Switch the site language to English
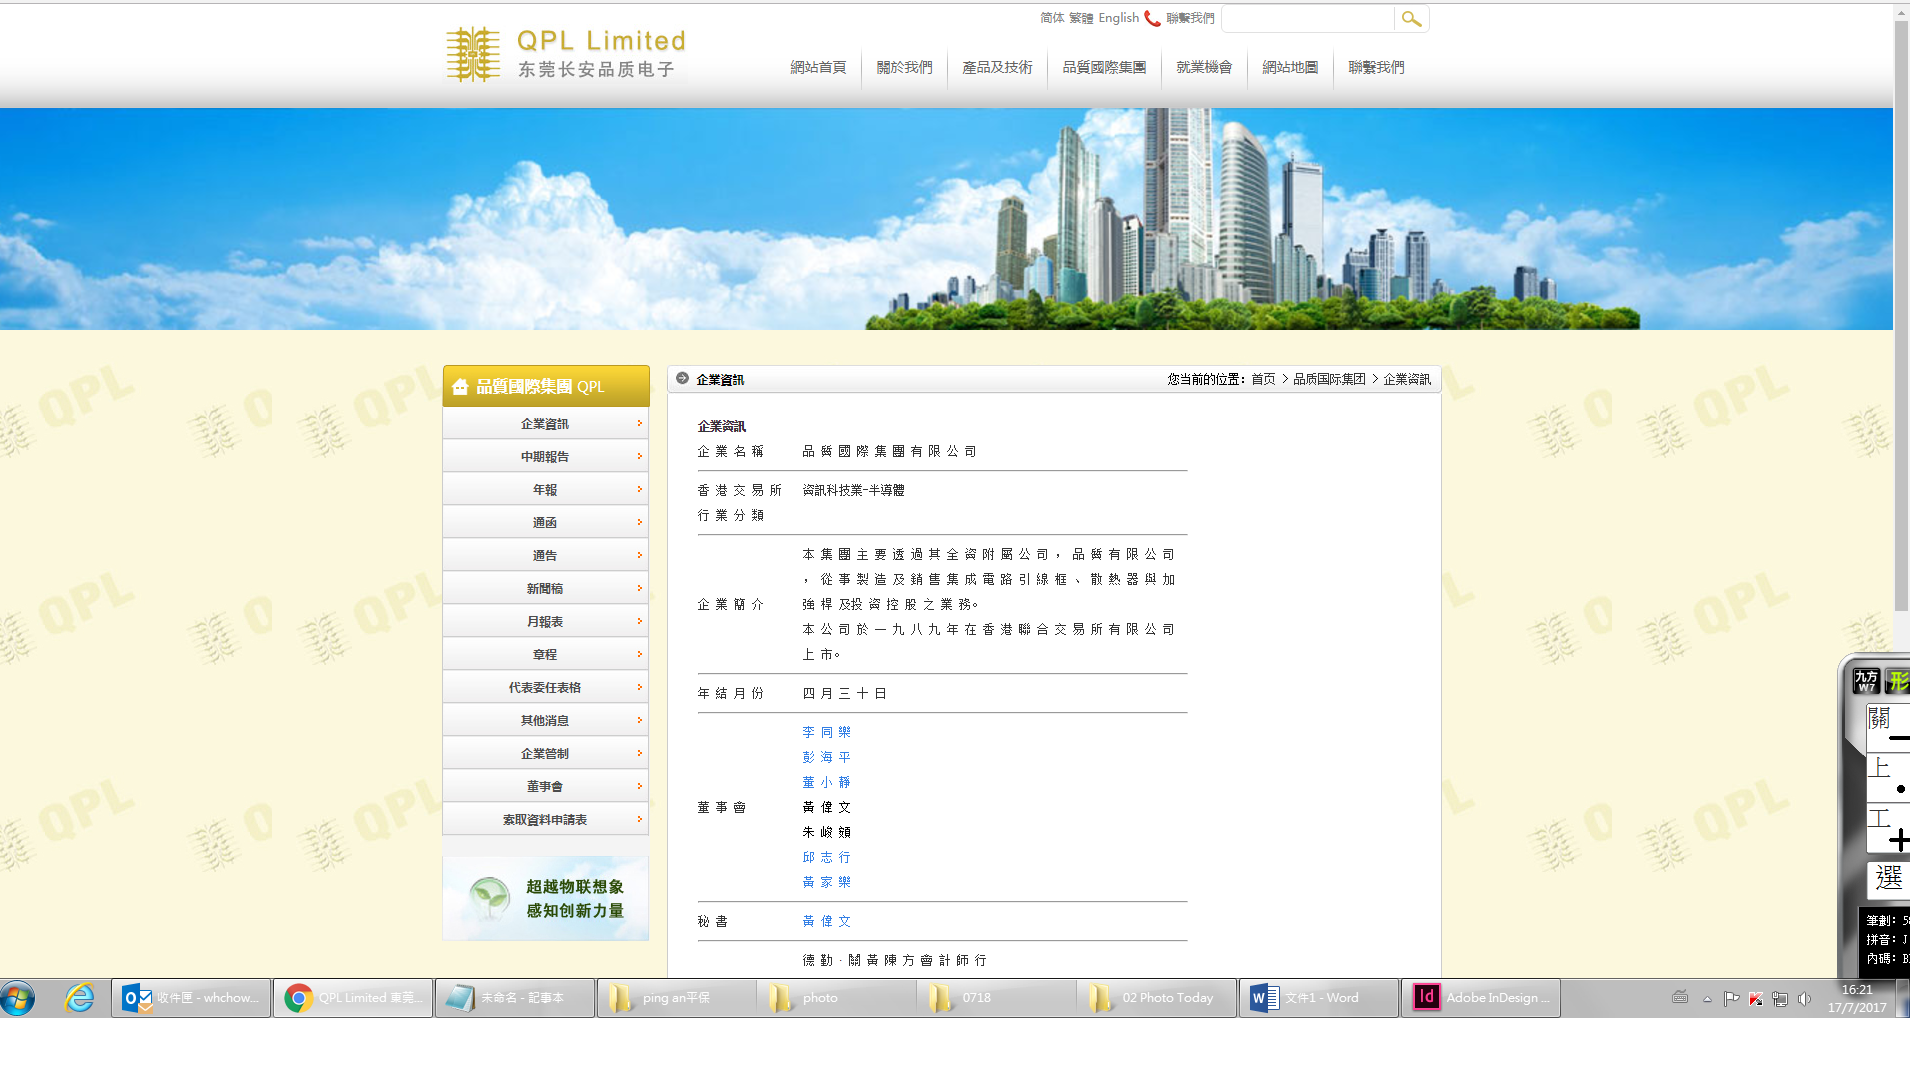Viewport: 1920px width, 1080px height. click(x=1117, y=17)
